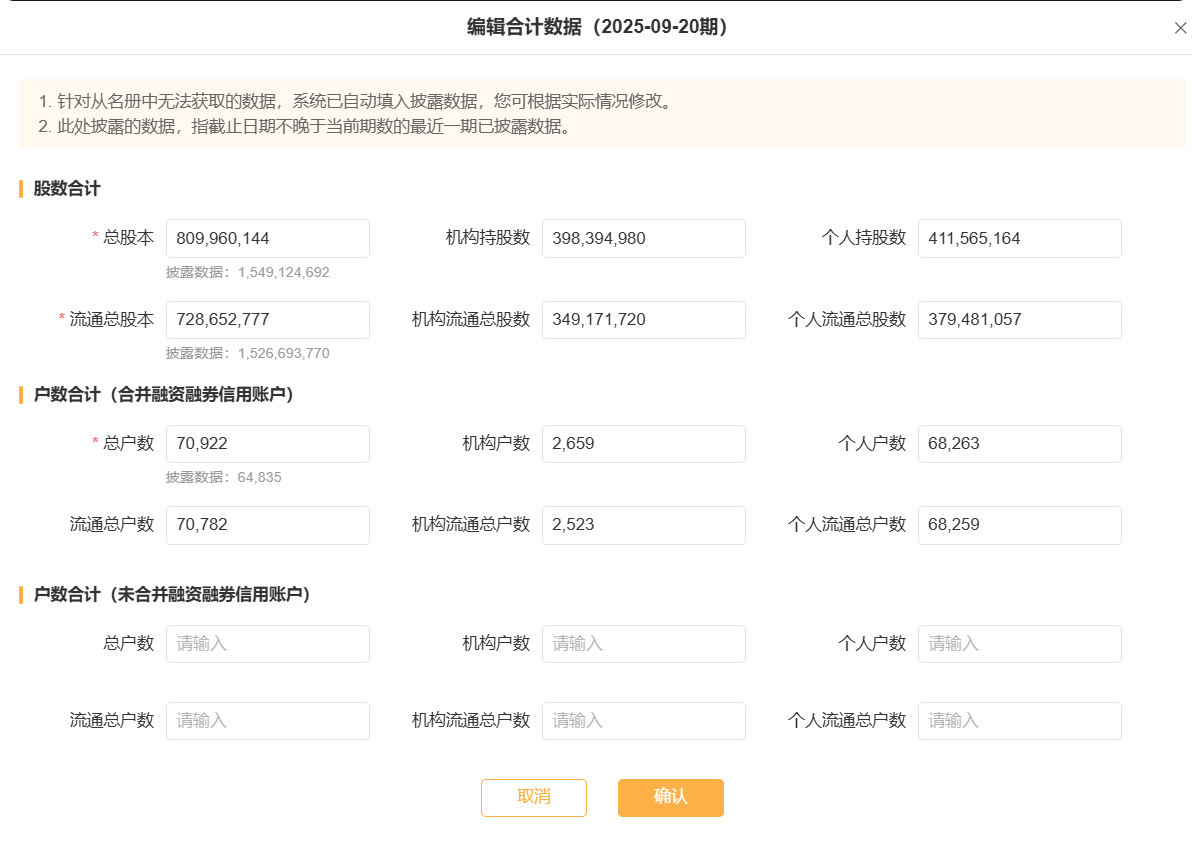
Task: Click the 取消 button
Action: click(534, 798)
